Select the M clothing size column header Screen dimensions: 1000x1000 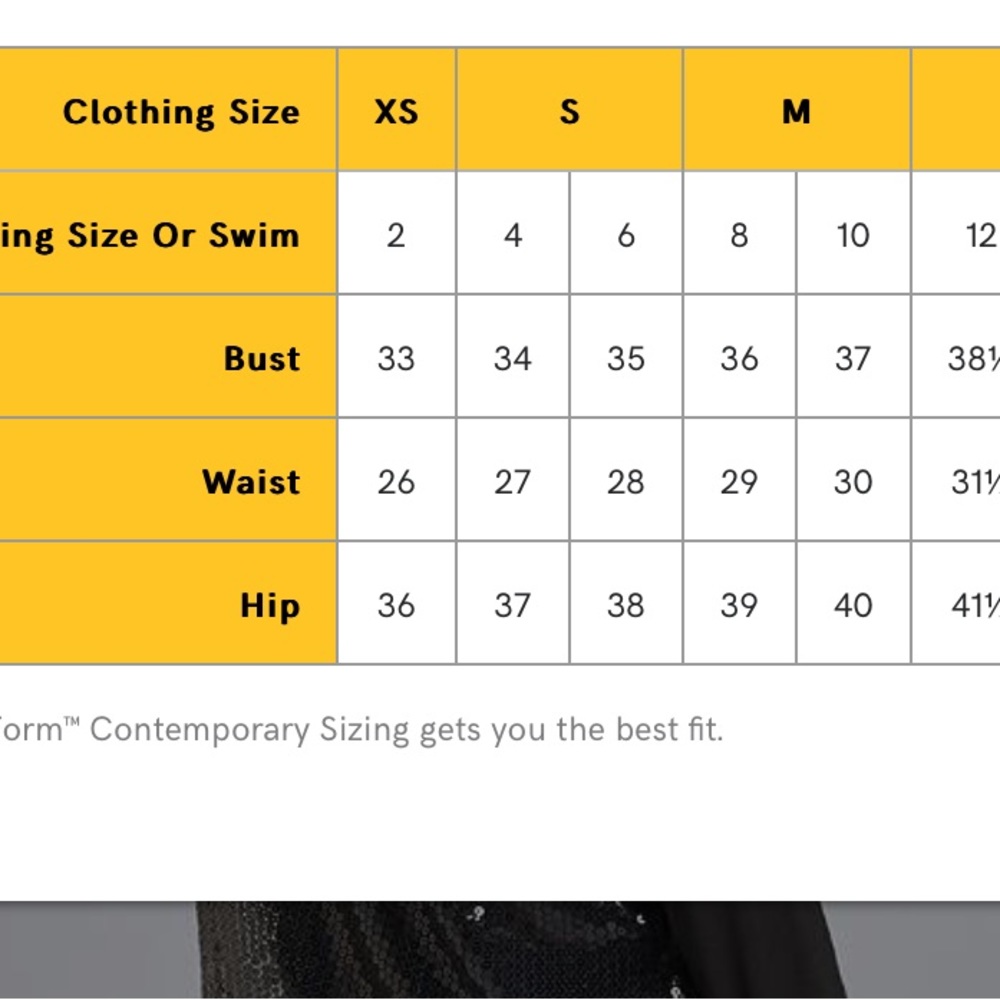click(797, 110)
